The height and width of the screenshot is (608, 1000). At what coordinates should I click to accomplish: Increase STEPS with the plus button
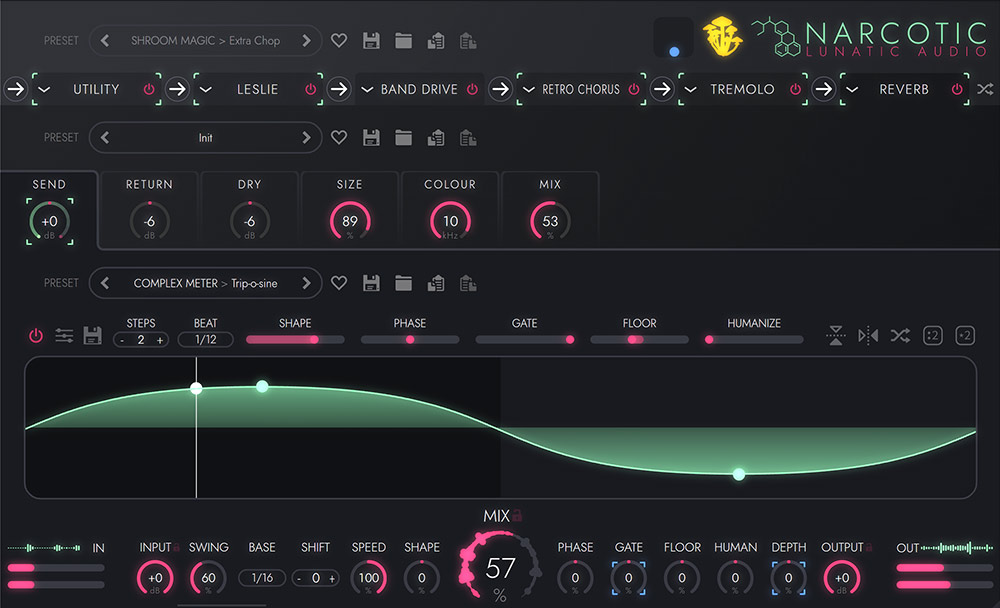tap(162, 339)
